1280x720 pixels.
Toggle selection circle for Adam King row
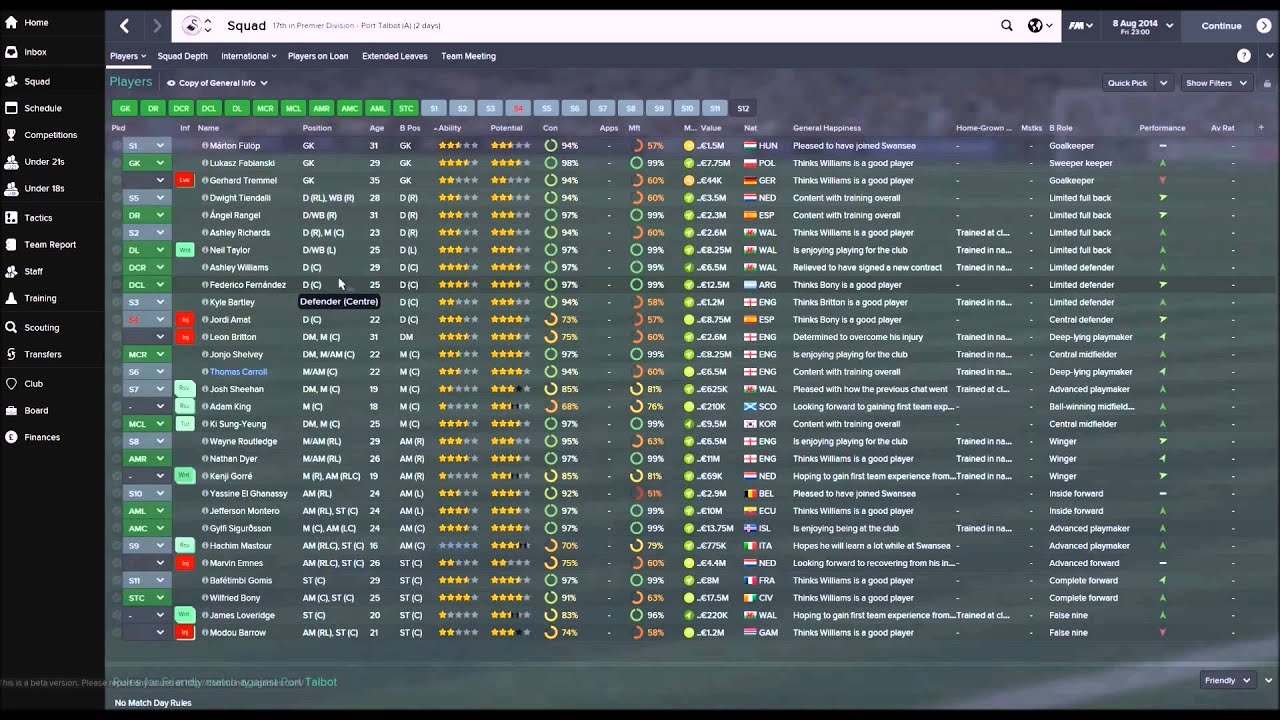click(x=117, y=407)
